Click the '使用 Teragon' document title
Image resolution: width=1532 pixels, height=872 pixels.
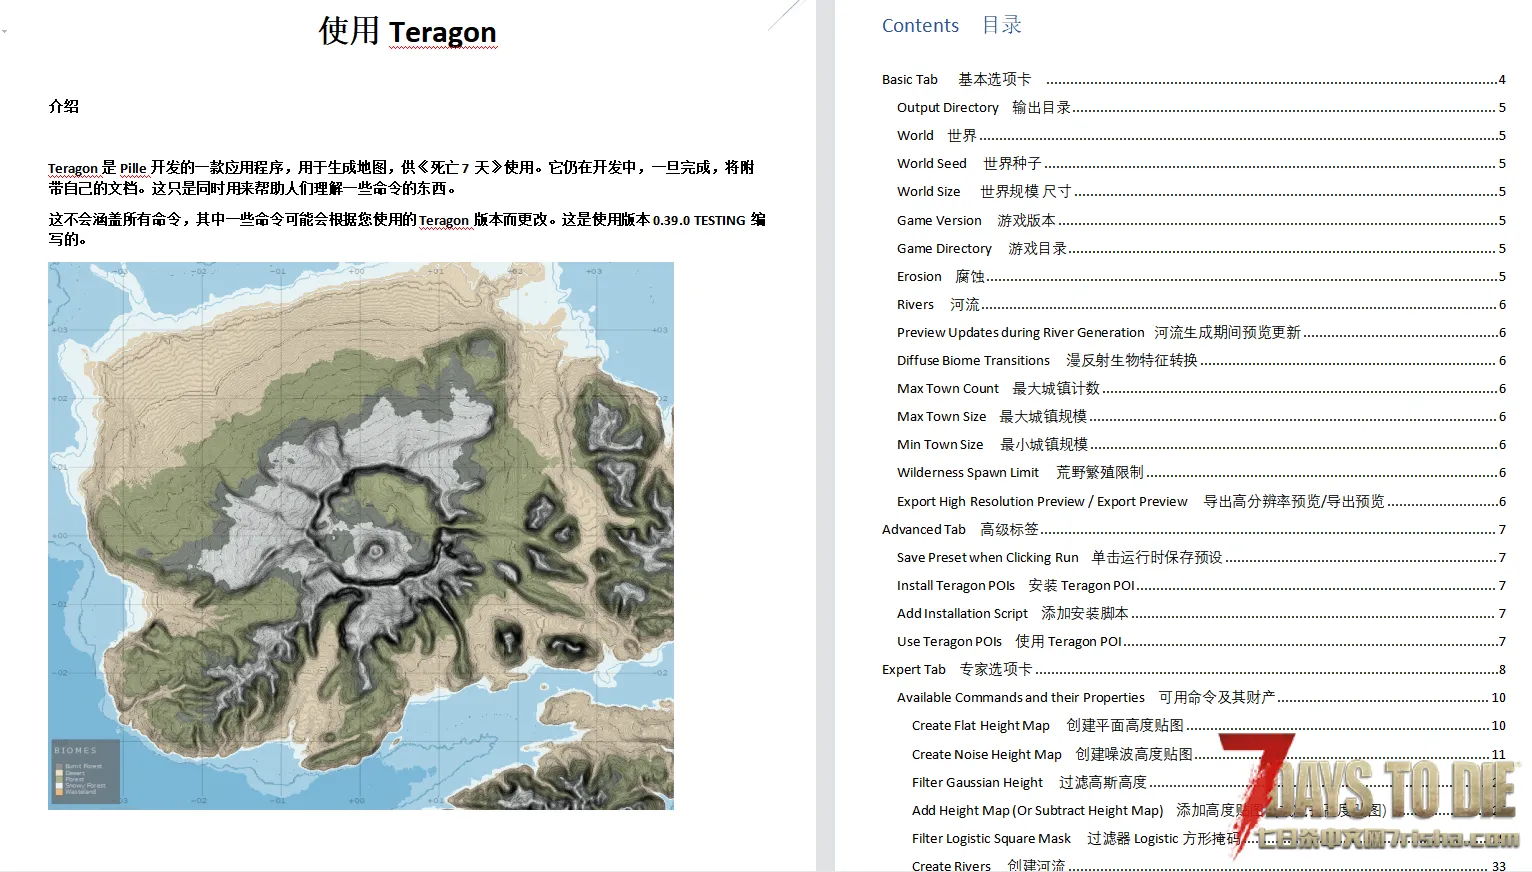[407, 31]
